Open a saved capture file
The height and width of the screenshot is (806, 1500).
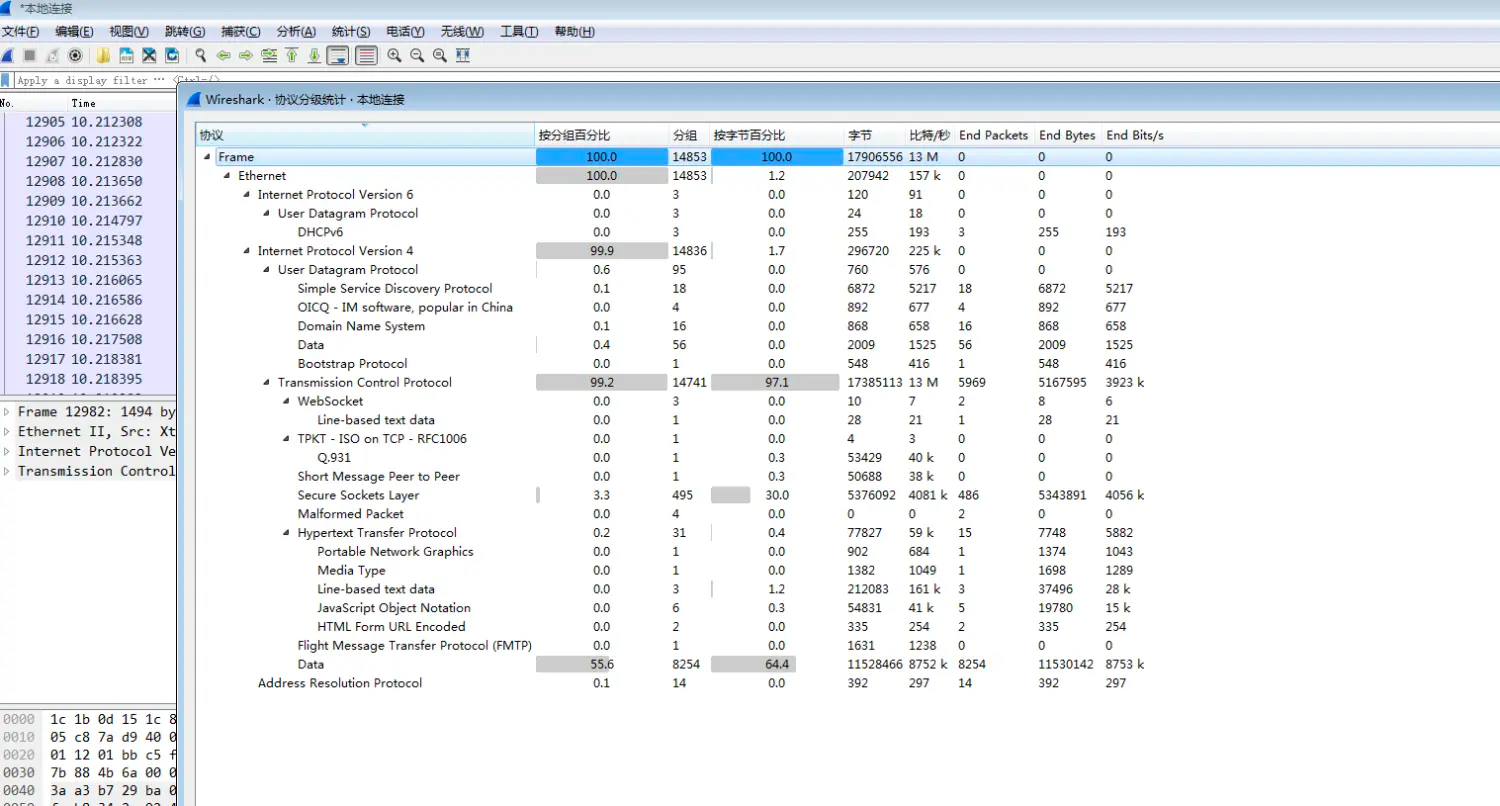coord(103,55)
